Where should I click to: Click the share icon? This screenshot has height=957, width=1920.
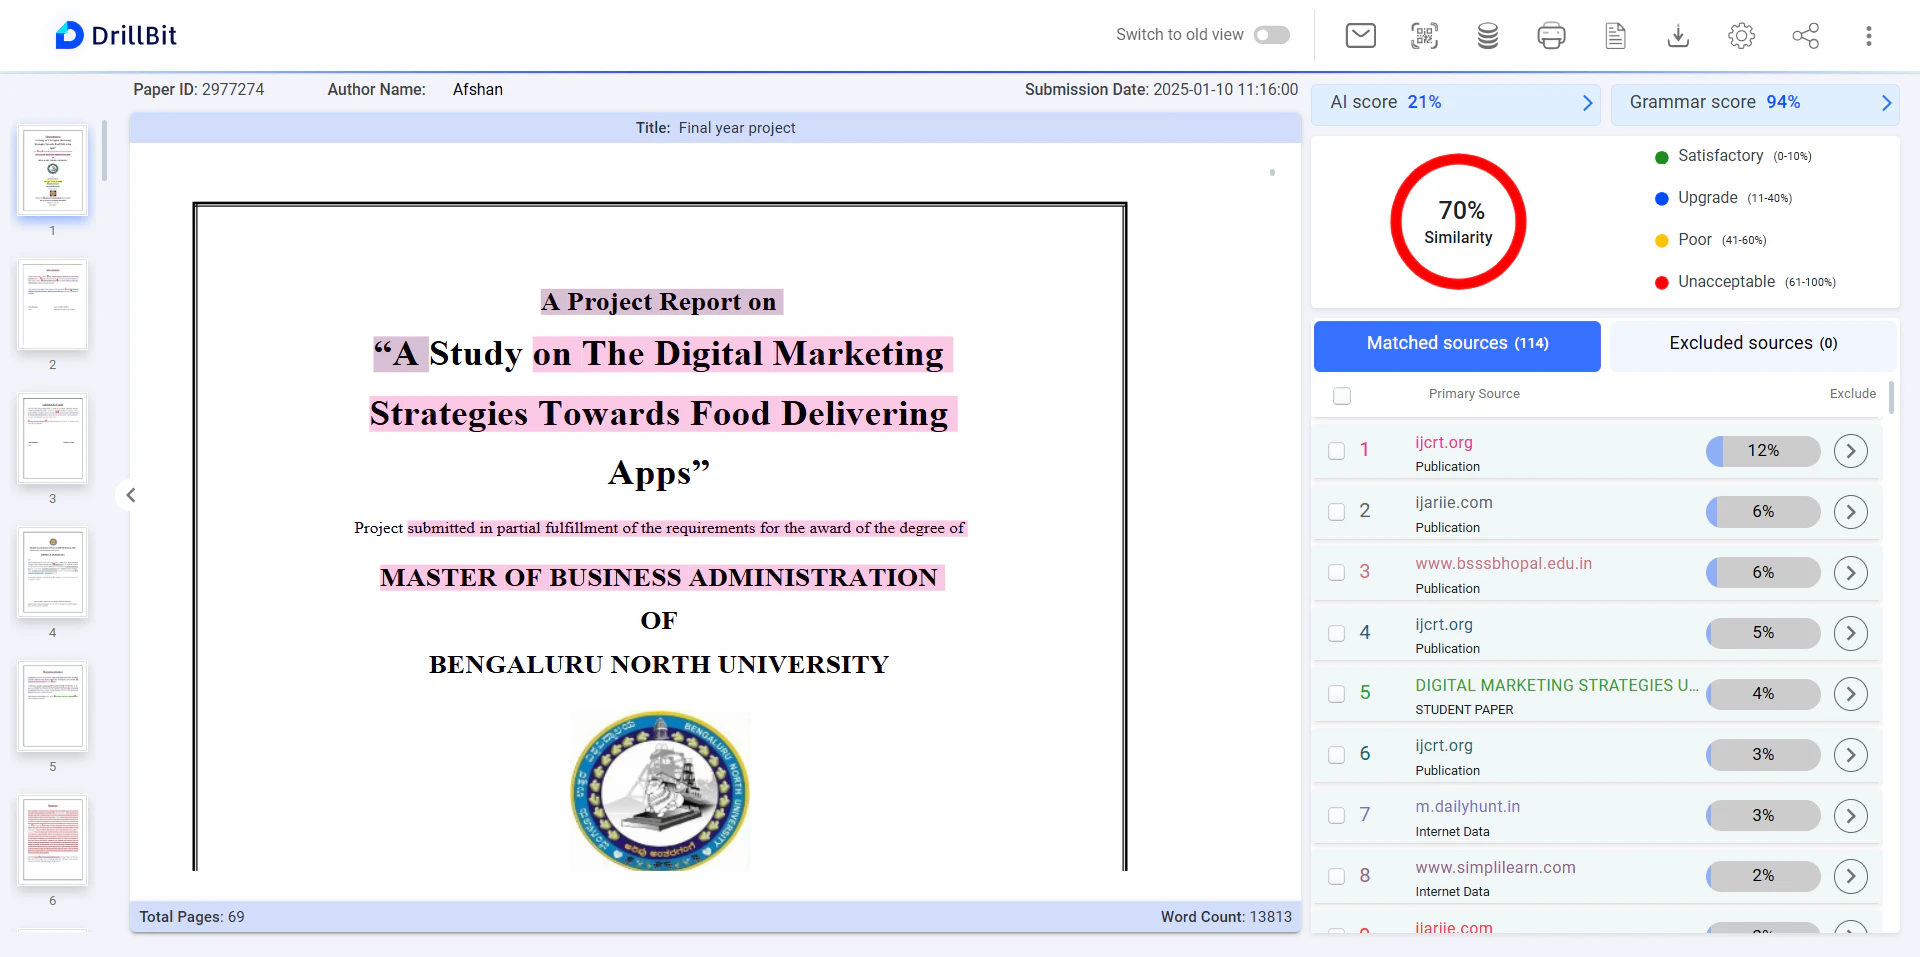pyautogui.click(x=1805, y=36)
